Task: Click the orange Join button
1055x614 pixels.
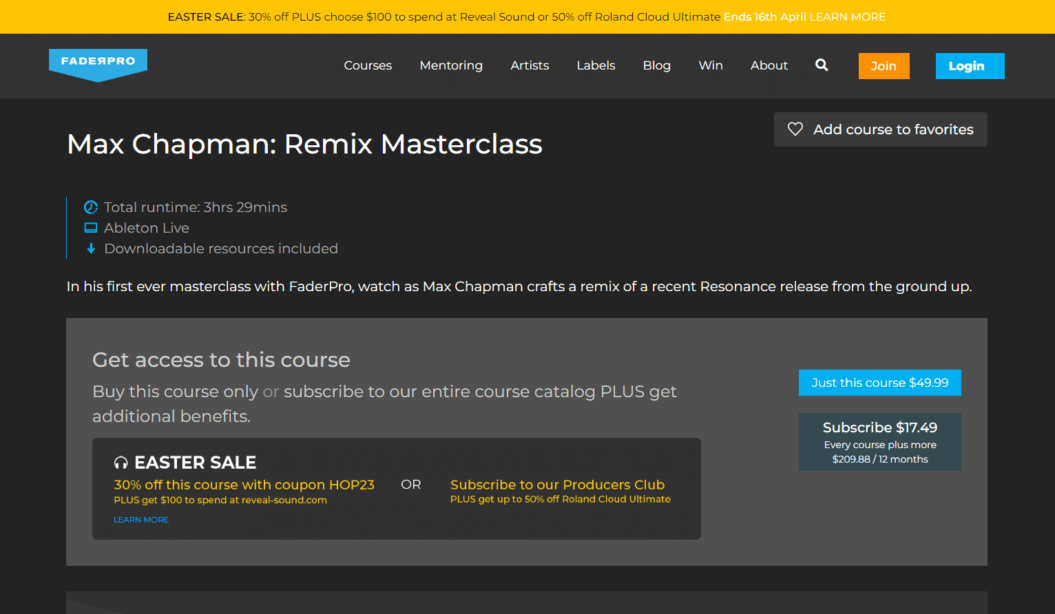Action: click(x=883, y=66)
